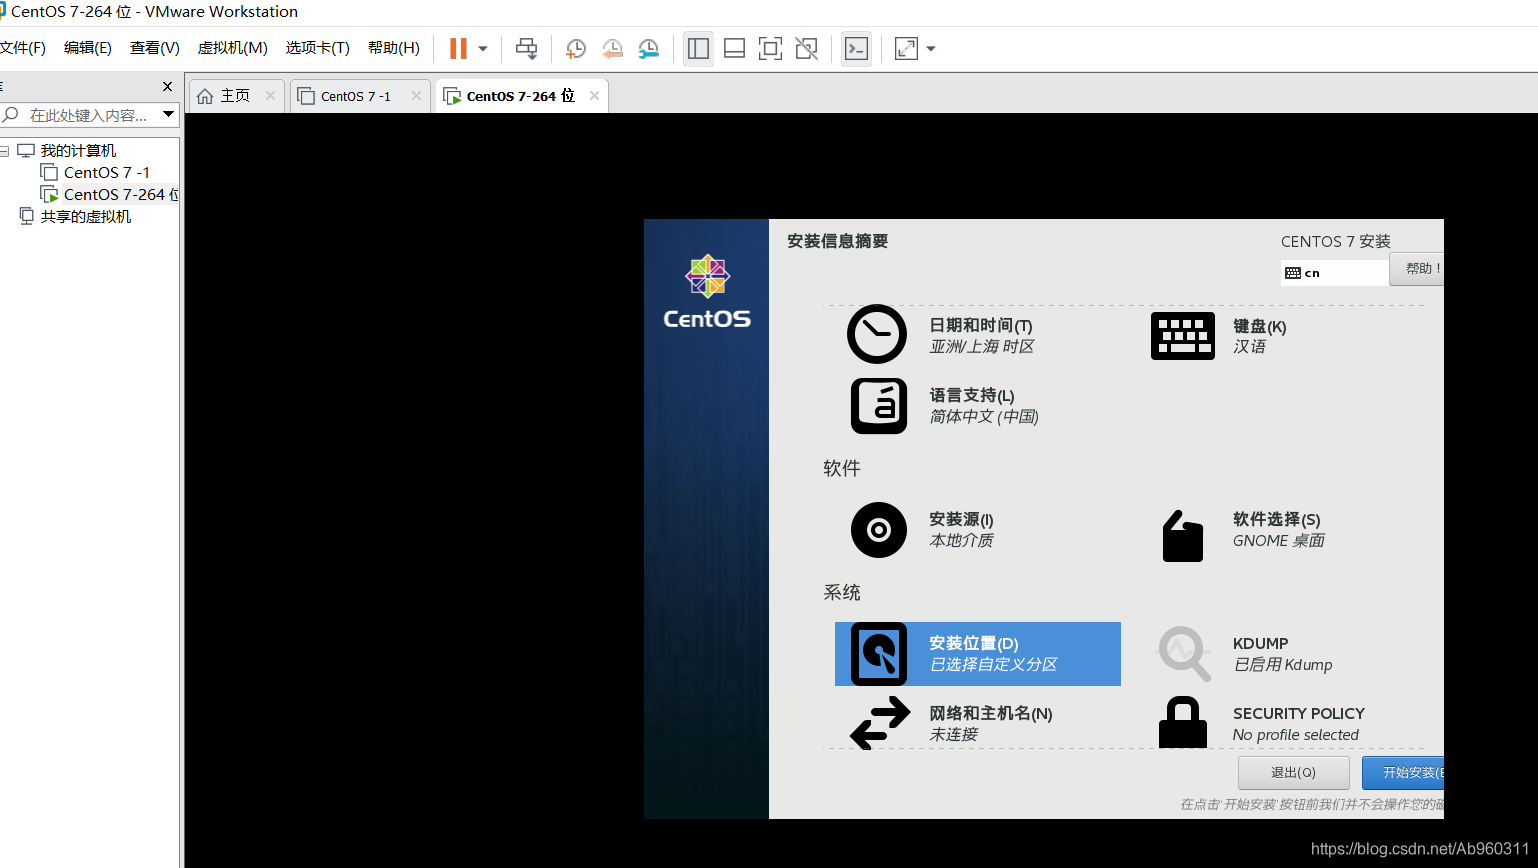Click the 已选择自定义分区 text
Screen dimensions: 1538x868
(993, 665)
